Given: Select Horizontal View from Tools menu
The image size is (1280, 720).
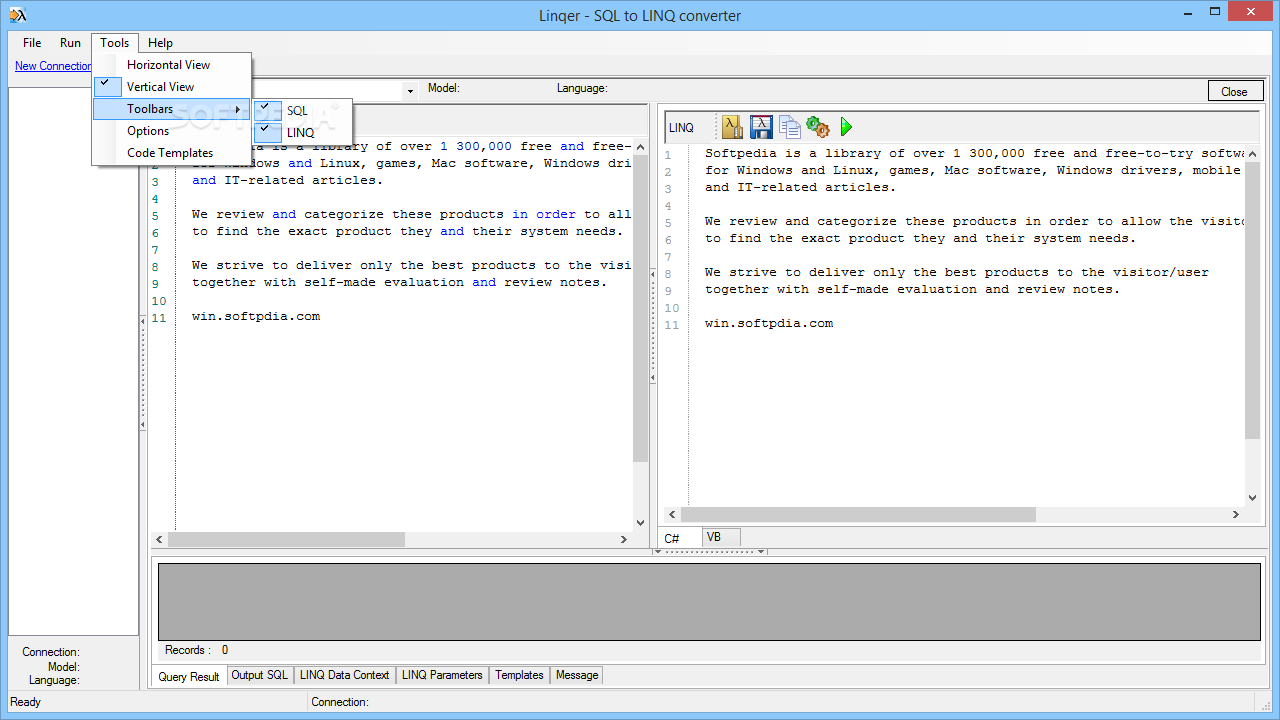Looking at the screenshot, I should tap(172, 65).
